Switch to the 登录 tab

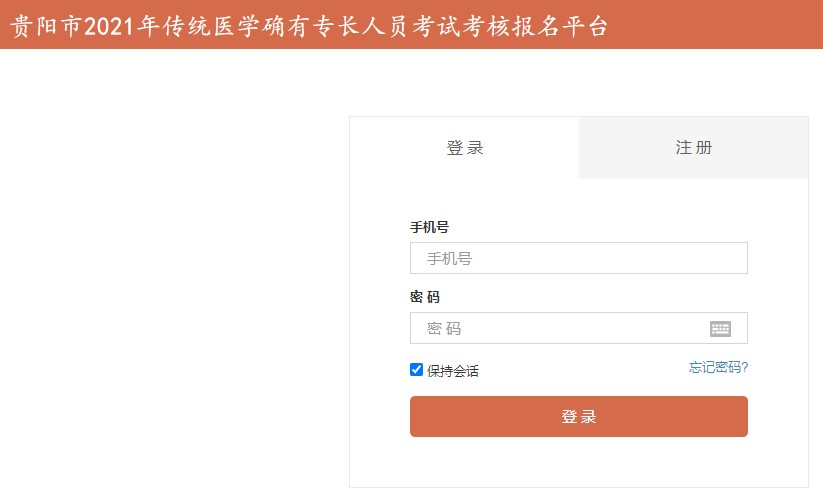click(464, 148)
